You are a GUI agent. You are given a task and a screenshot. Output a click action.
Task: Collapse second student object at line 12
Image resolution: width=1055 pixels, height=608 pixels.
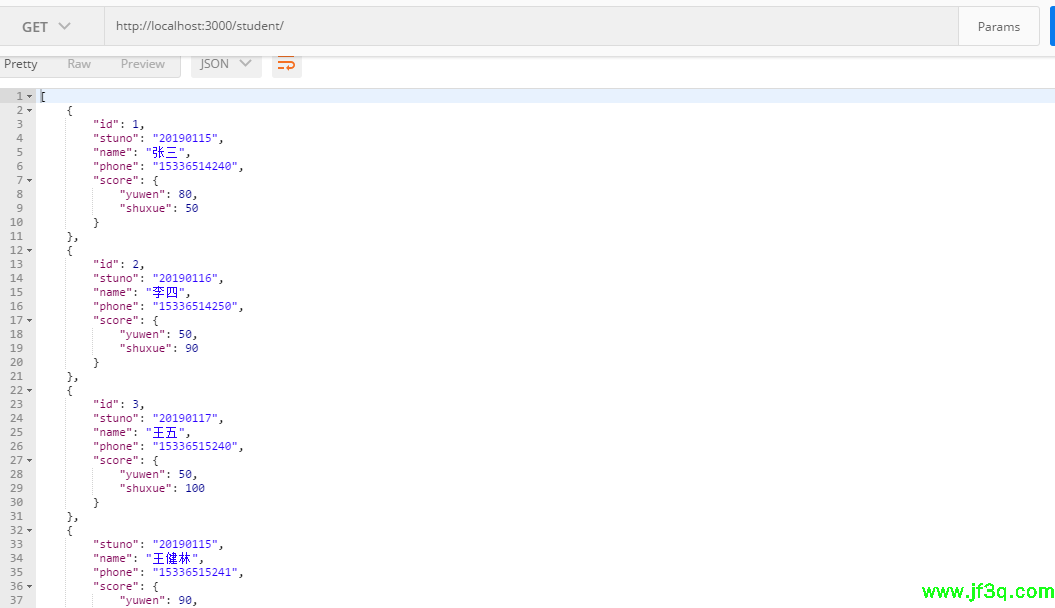click(30, 250)
